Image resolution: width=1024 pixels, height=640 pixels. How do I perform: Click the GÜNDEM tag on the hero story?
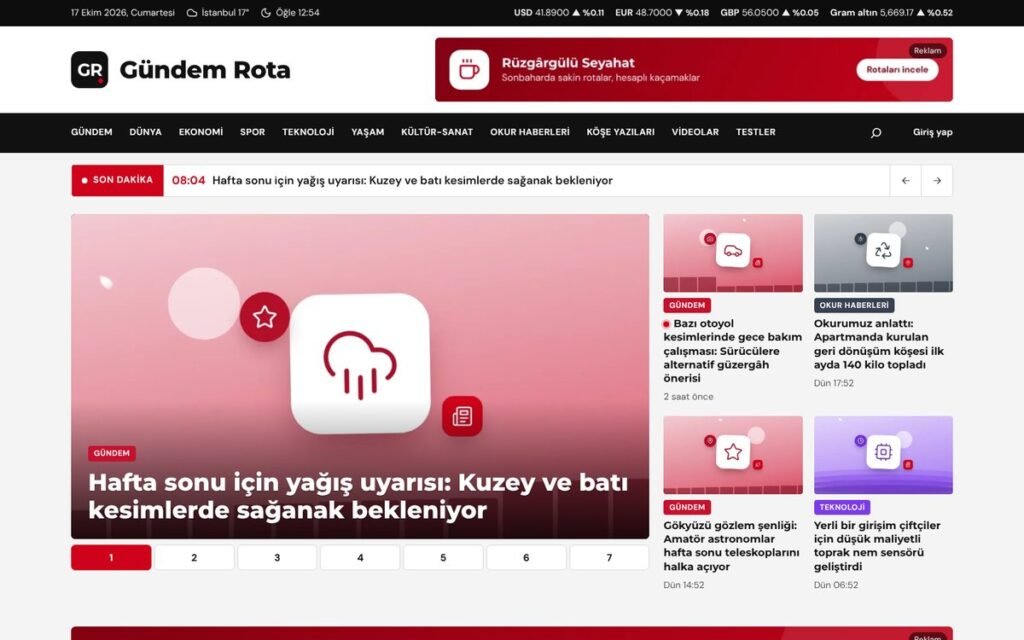coord(112,453)
